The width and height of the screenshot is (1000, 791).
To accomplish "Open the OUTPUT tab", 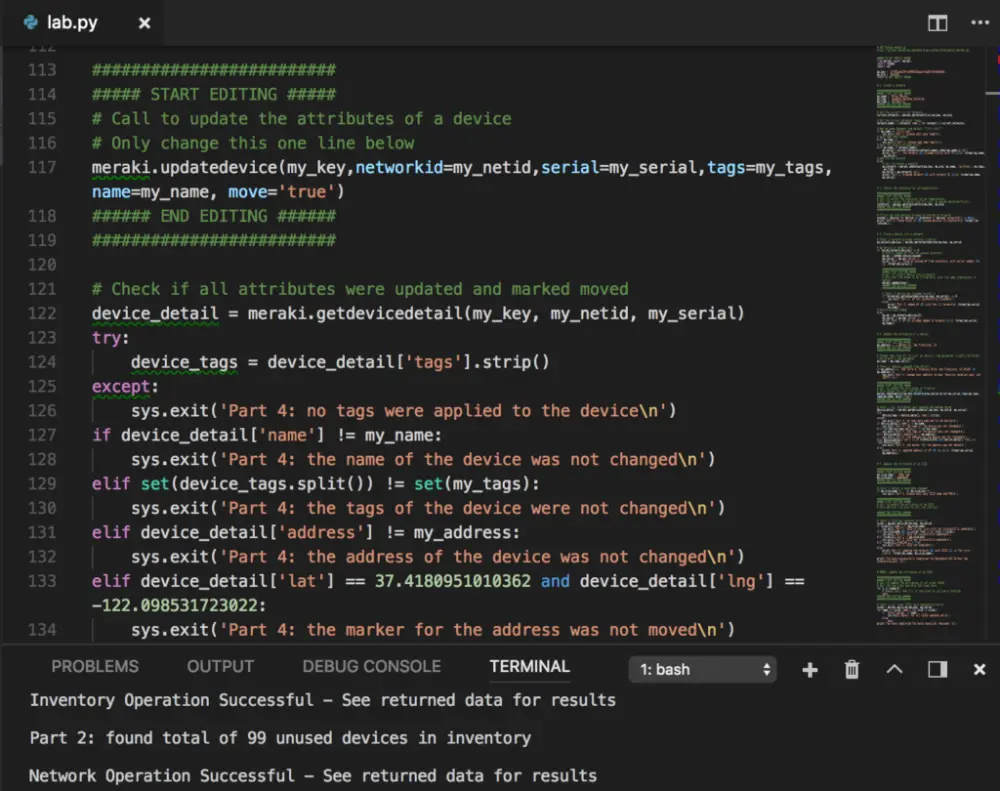I will 220,666.
